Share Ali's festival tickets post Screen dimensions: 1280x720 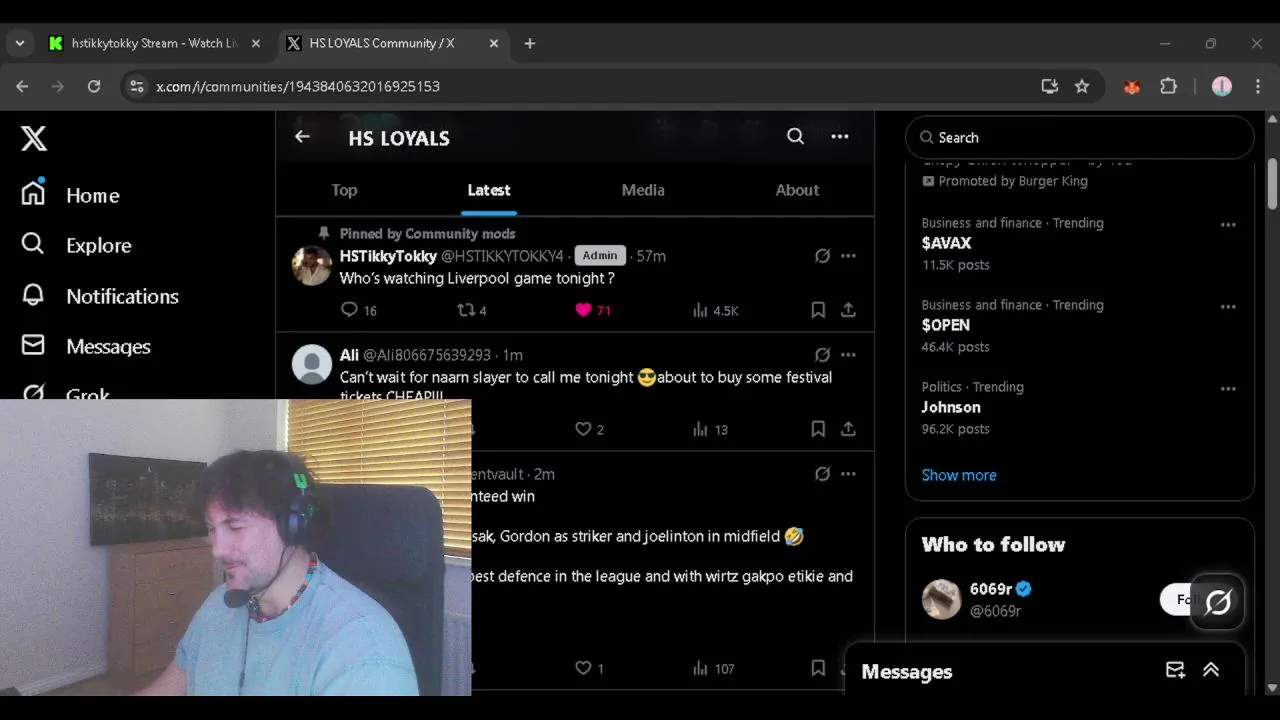pyautogui.click(x=848, y=429)
